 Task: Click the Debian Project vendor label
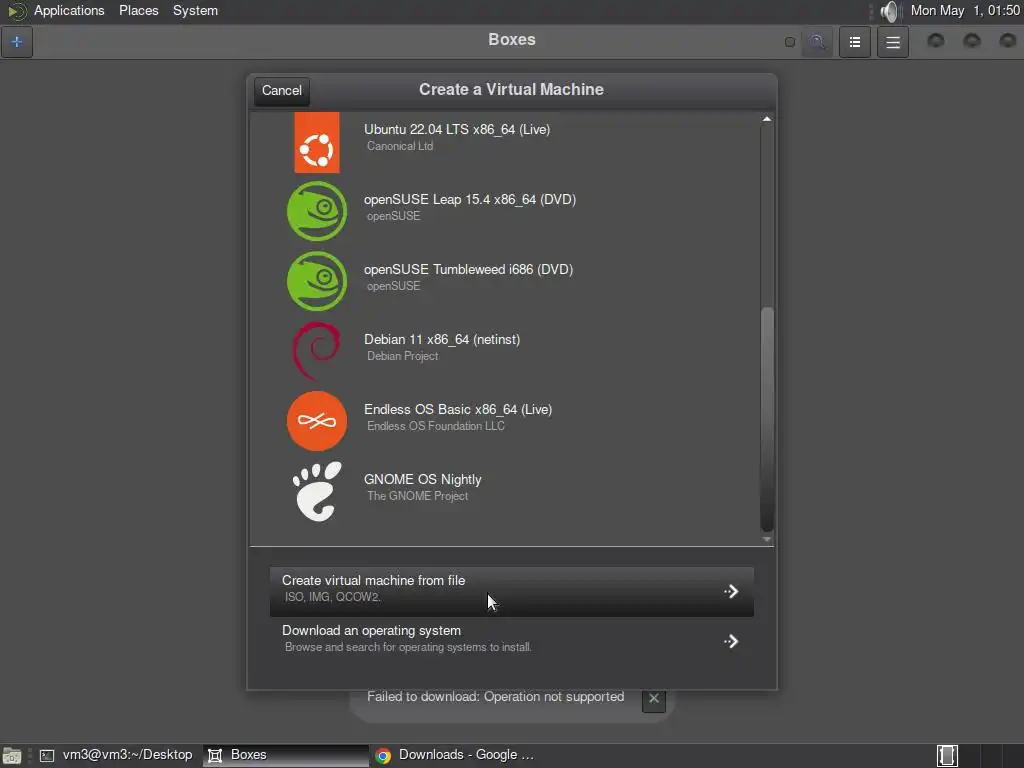point(402,357)
